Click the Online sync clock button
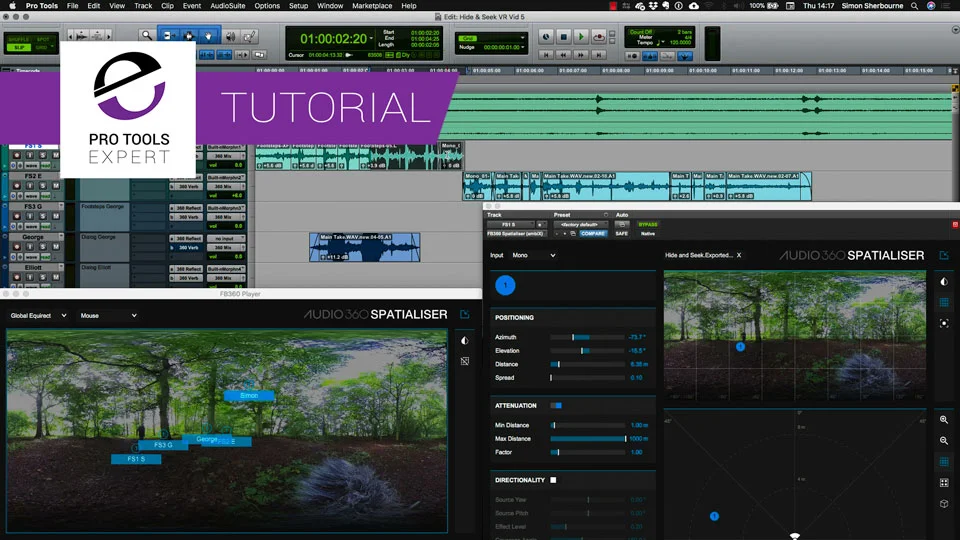The image size is (960, 540). click(x=546, y=37)
